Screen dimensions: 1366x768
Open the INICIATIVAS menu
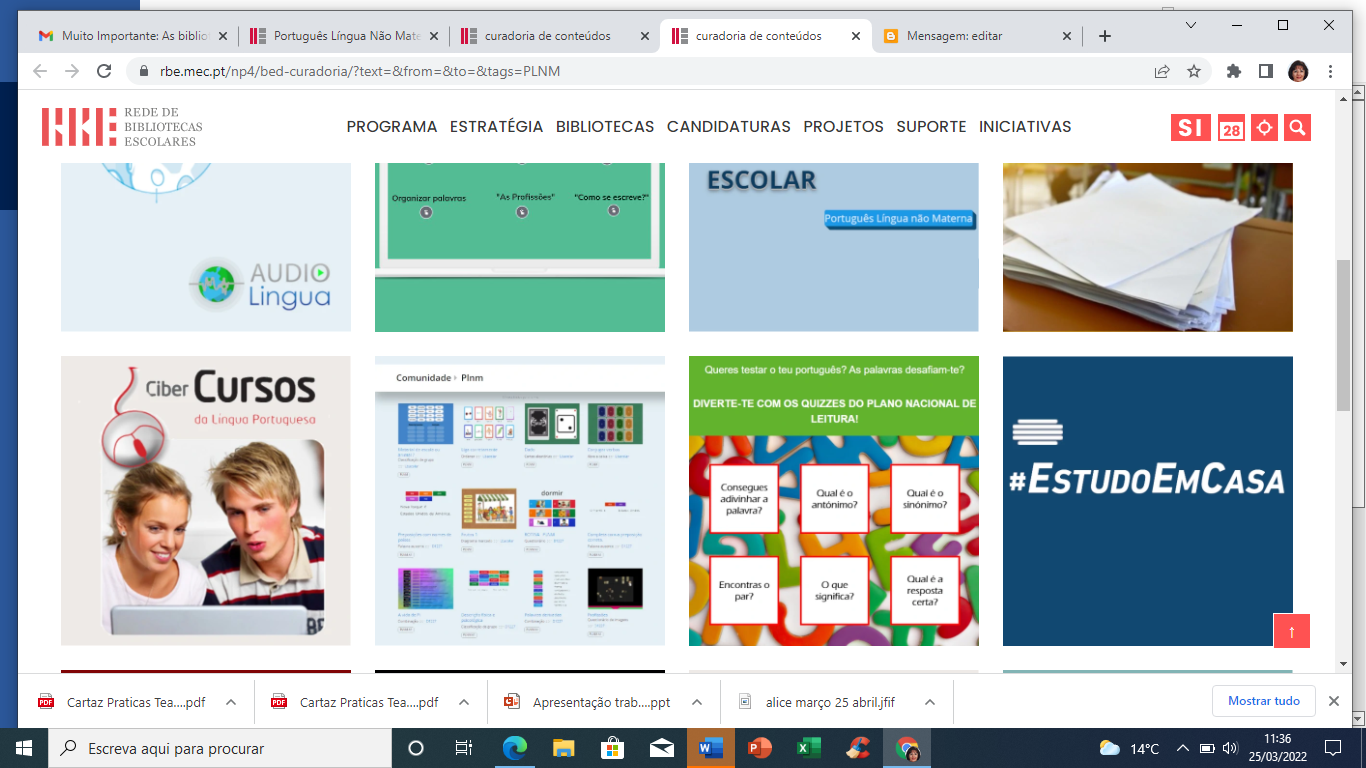click(1025, 127)
